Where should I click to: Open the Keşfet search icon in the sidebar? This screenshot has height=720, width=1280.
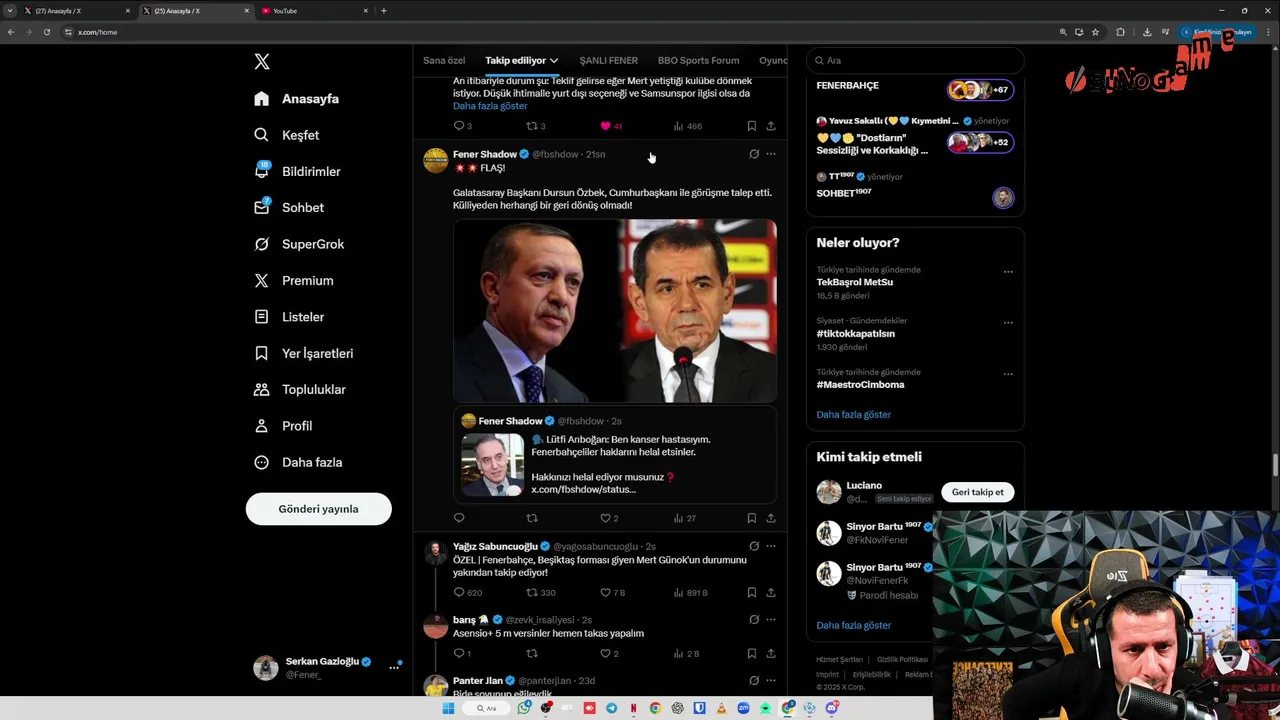tap(261, 135)
